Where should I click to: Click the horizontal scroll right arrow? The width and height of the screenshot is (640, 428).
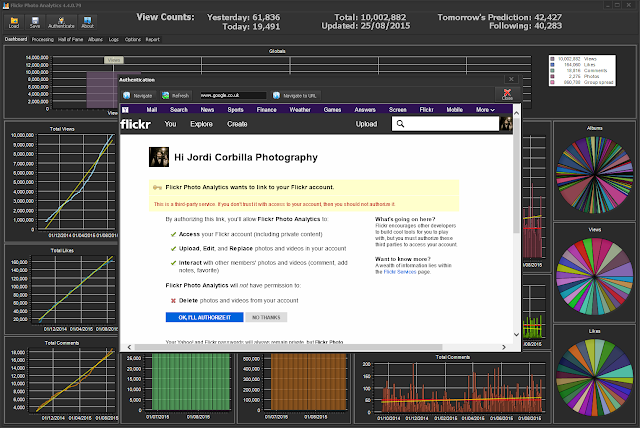point(504,347)
